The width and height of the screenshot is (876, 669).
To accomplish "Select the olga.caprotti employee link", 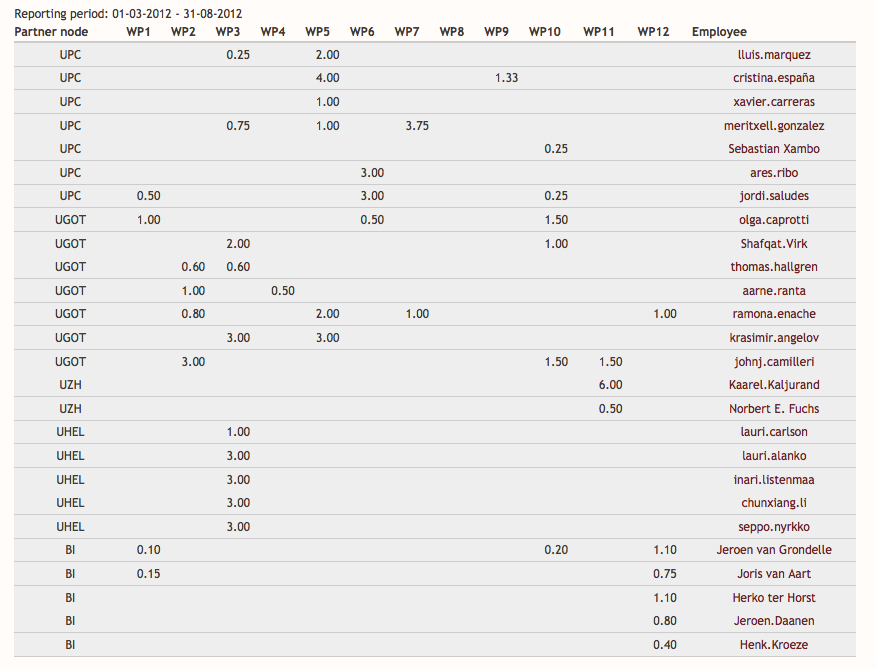I will point(774,220).
